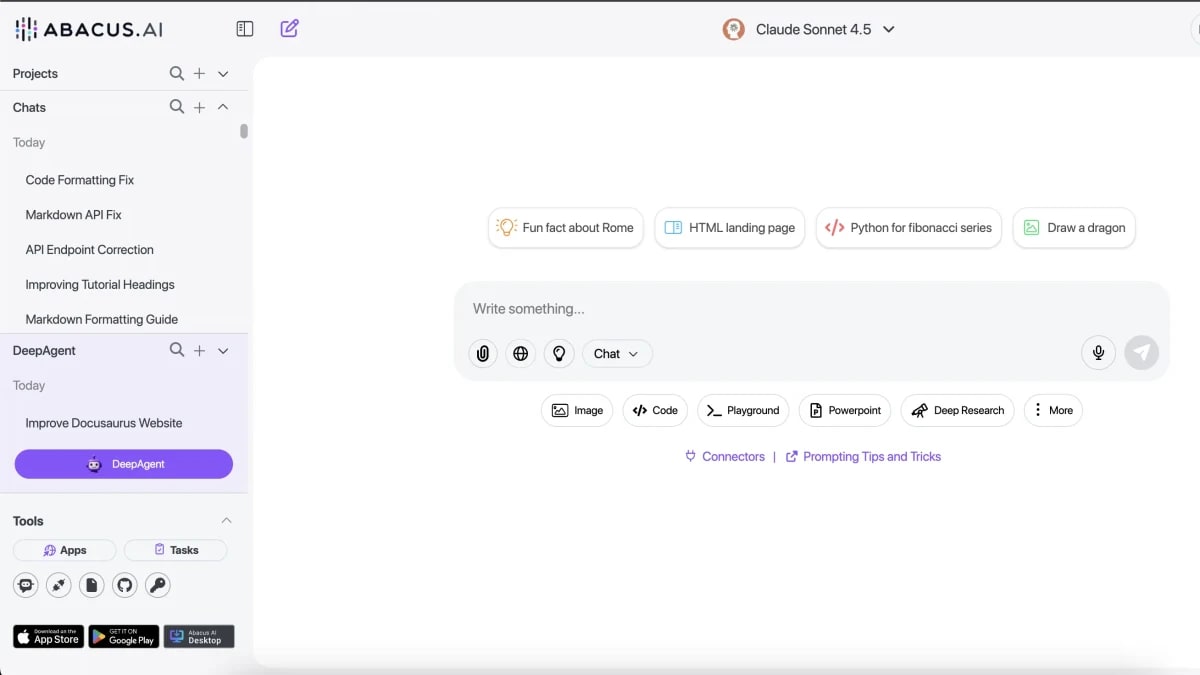Screen dimensions: 1200x675
Task: Click the sidebar scrollbar thumb
Action: pos(244,131)
